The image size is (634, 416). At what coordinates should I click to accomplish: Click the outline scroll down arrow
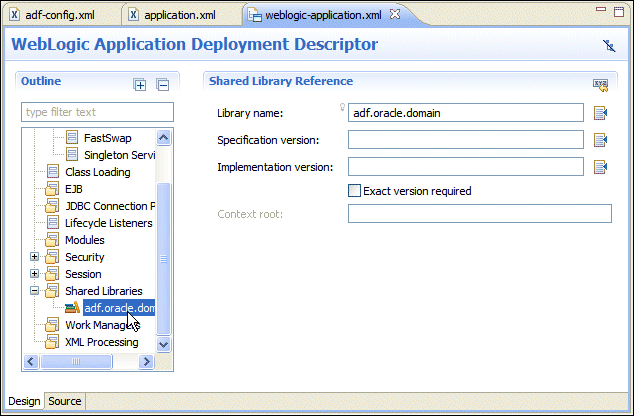[x=163, y=344]
